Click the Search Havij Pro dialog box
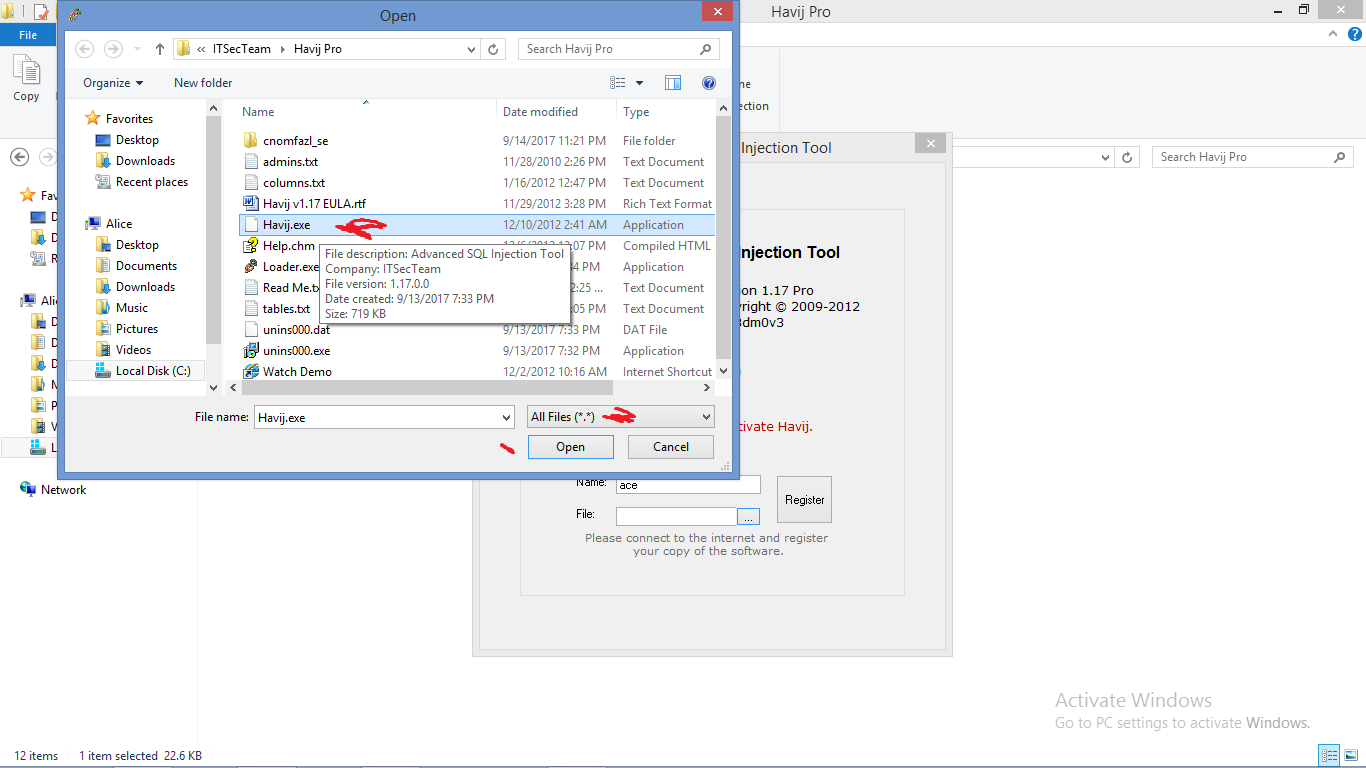The image size is (1366, 768). tap(618, 49)
